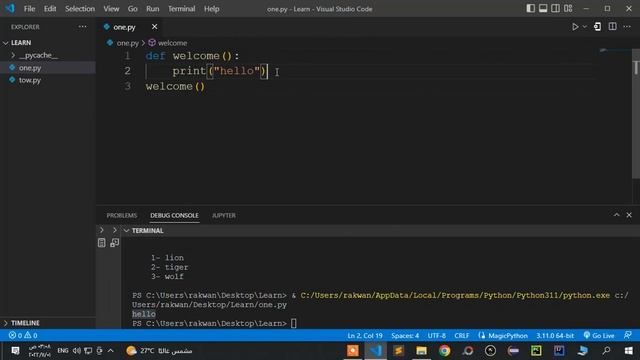Open the View menu

pyautogui.click(x=111, y=9)
